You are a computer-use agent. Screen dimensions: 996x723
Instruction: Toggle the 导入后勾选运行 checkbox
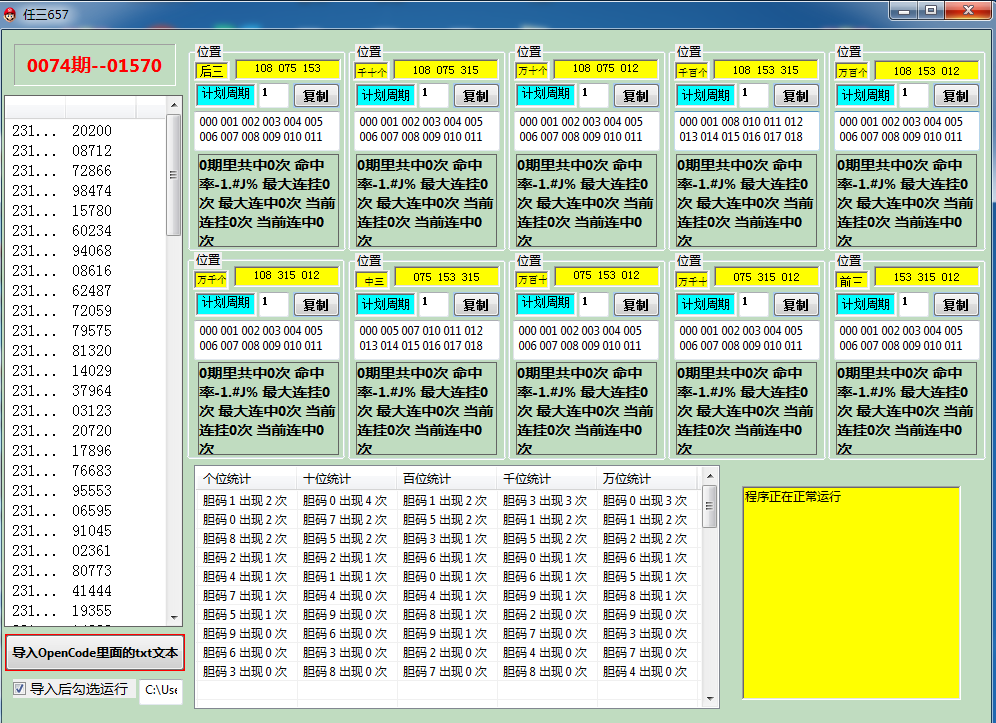click(20, 689)
